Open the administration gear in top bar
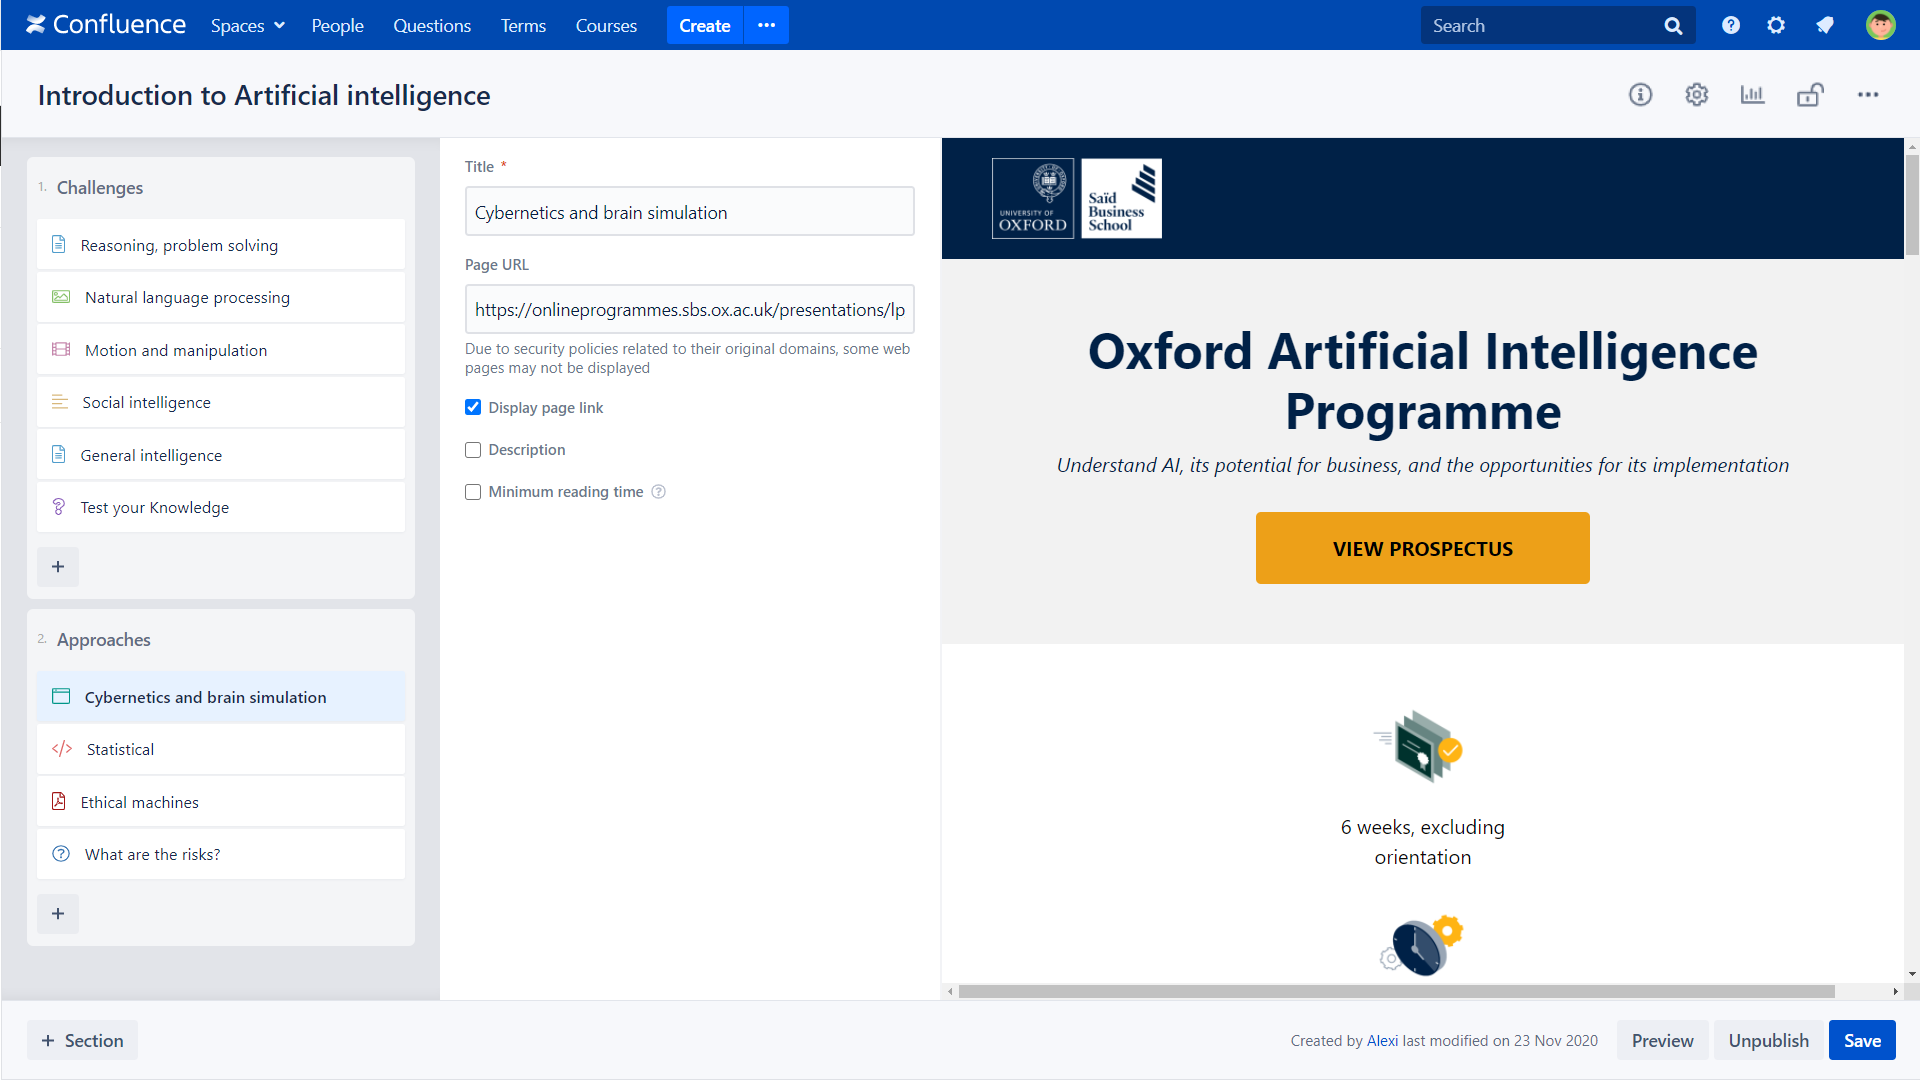Viewport: 1920px width, 1080px height. [1776, 26]
